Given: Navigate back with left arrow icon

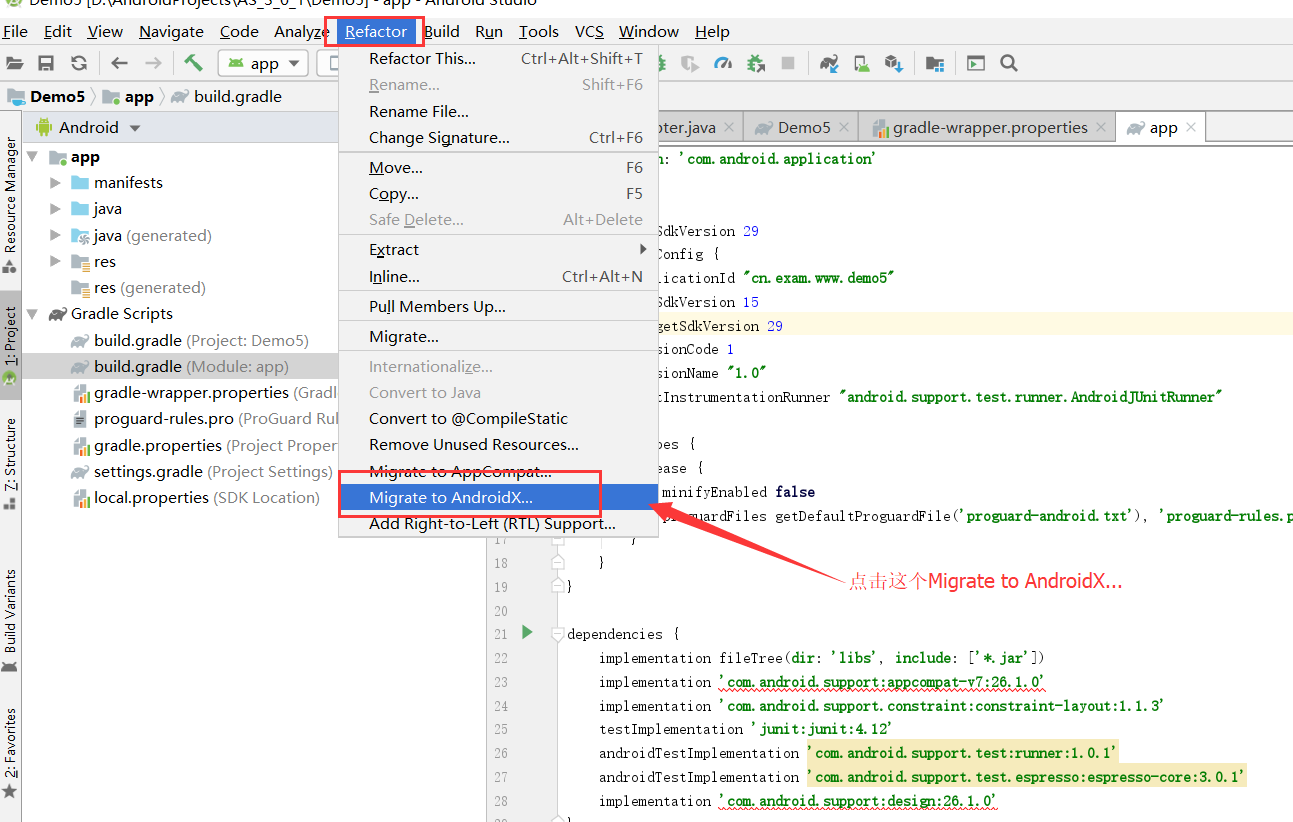Looking at the screenshot, I should click(120, 63).
